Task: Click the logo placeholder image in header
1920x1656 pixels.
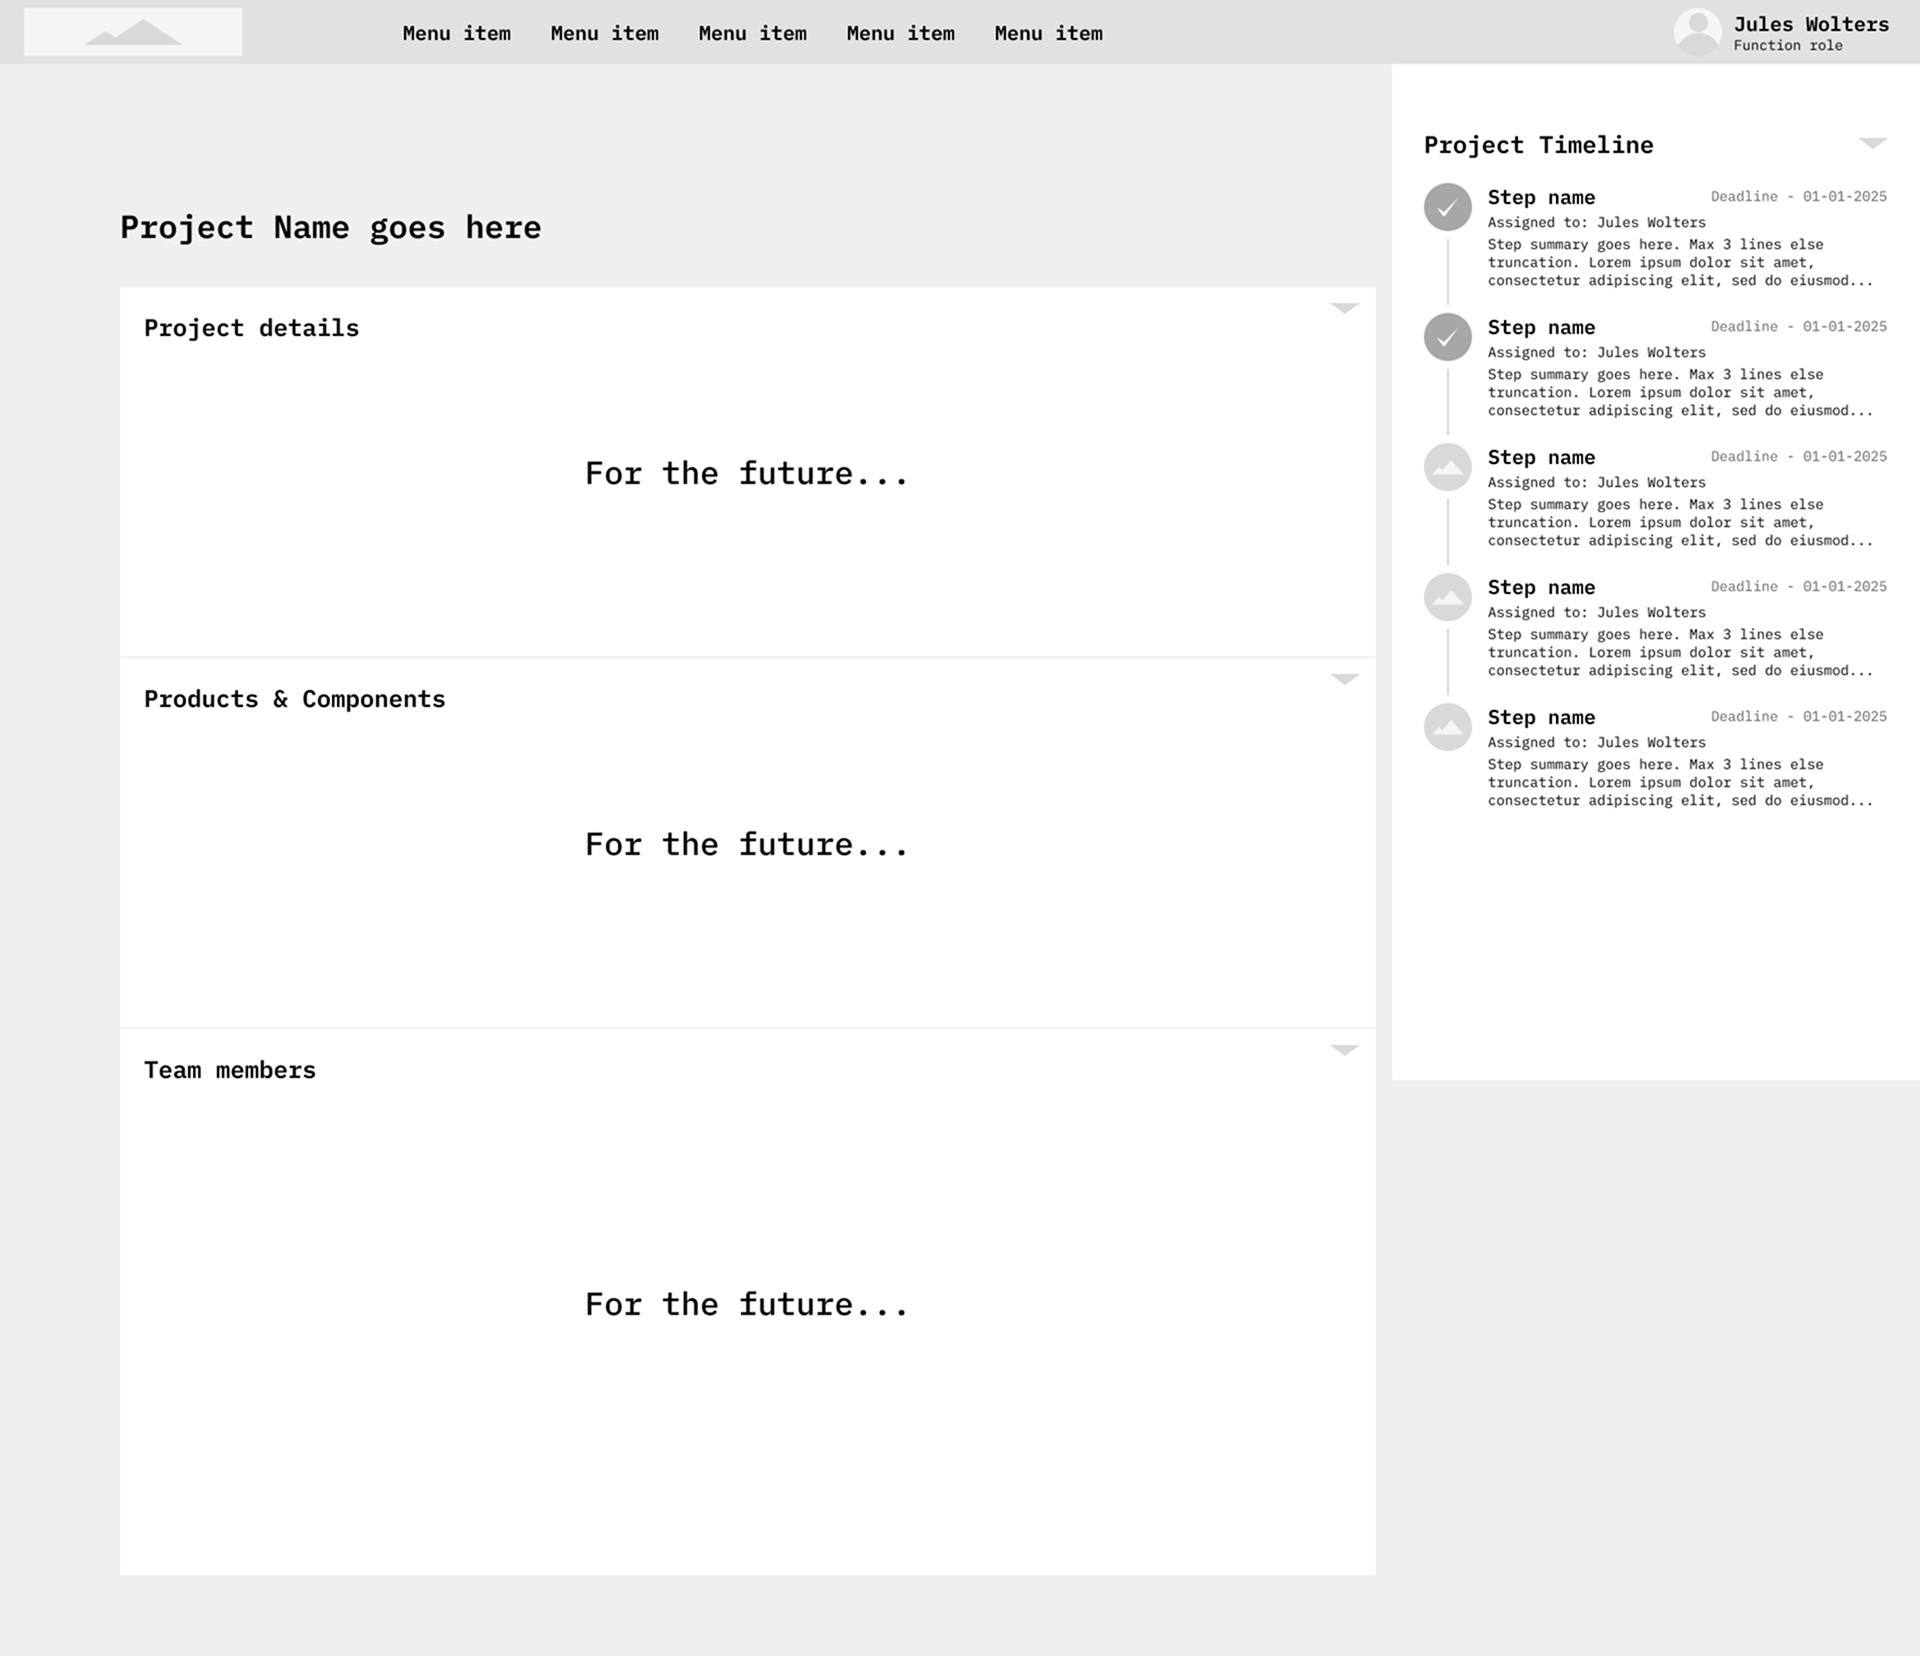Action: point(133,32)
